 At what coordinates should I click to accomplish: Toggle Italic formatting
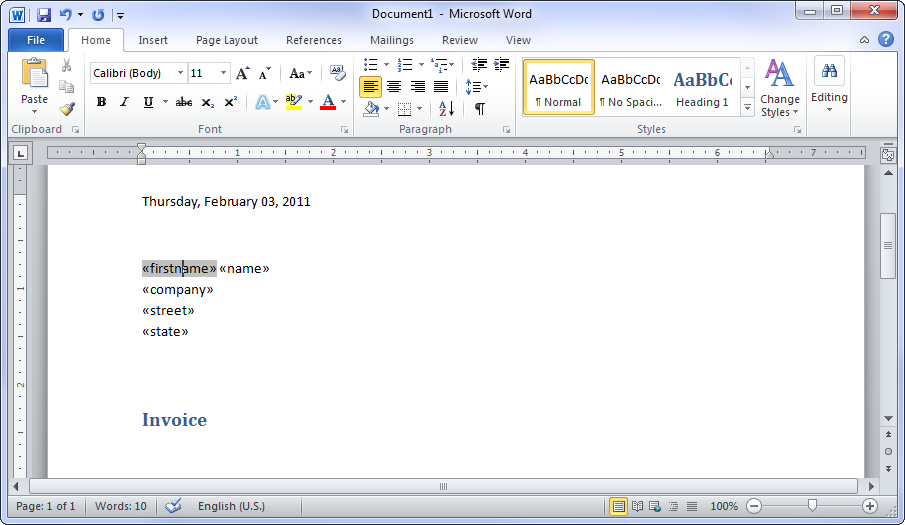pos(124,102)
